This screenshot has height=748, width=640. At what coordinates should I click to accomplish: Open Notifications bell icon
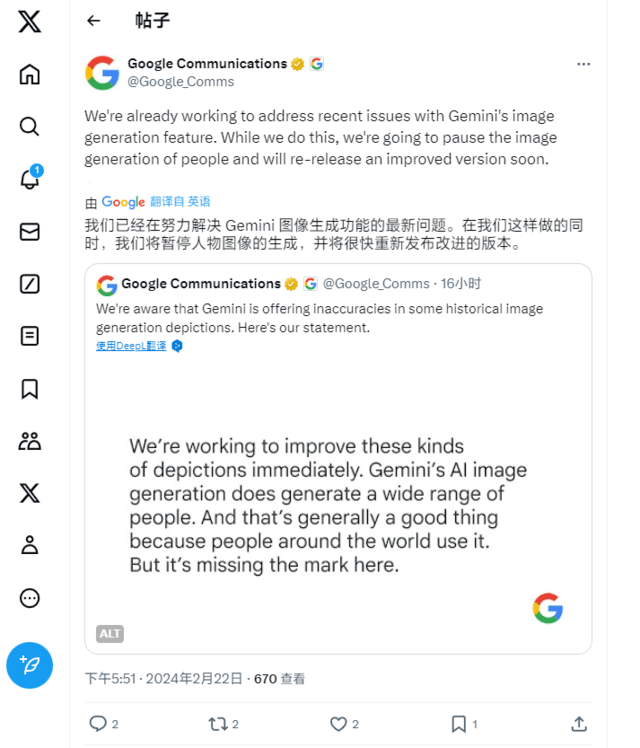[x=30, y=179]
